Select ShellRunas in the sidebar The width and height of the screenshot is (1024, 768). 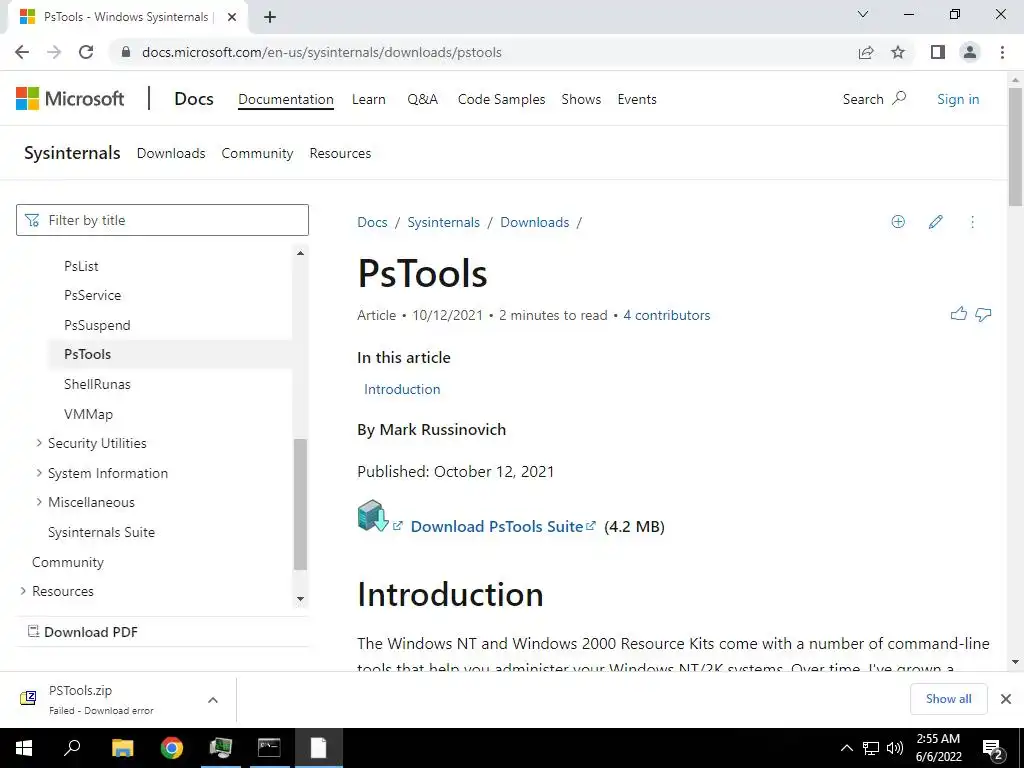(97, 384)
